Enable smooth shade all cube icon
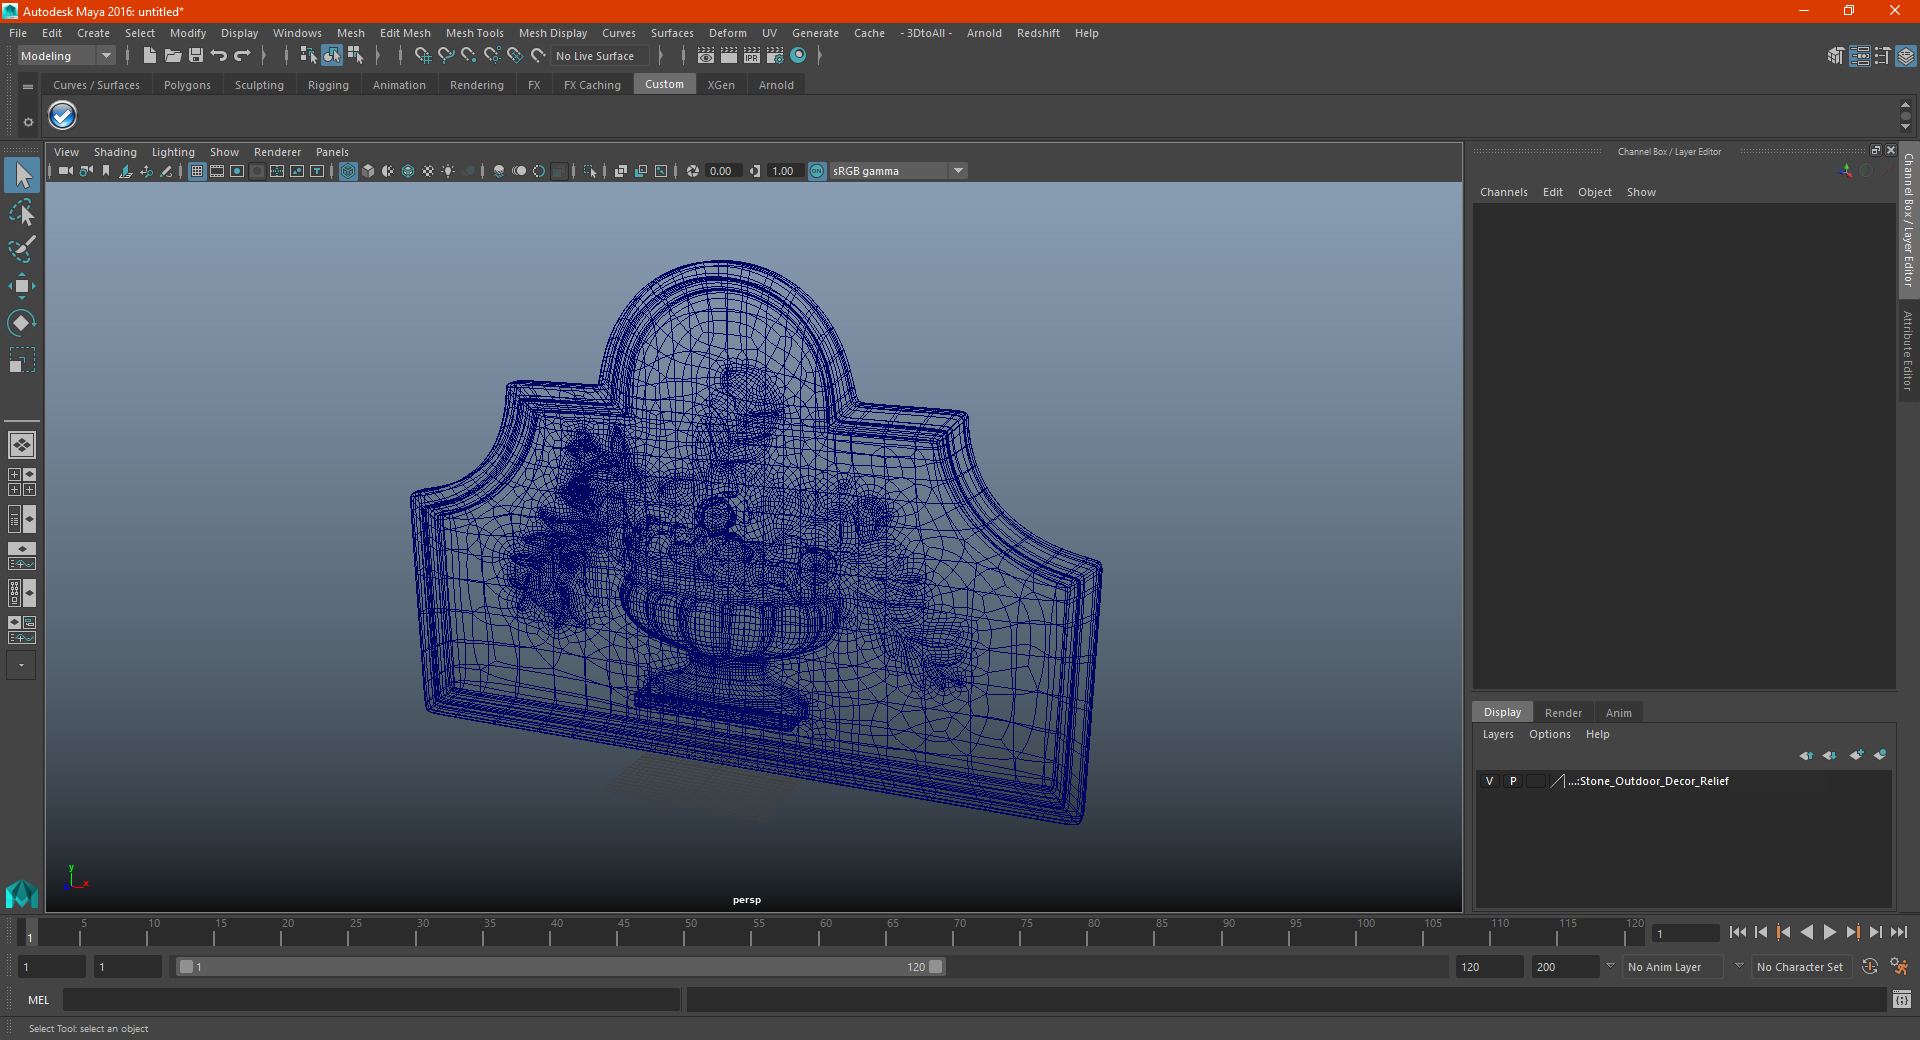This screenshot has width=1920, height=1040. [x=368, y=171]
